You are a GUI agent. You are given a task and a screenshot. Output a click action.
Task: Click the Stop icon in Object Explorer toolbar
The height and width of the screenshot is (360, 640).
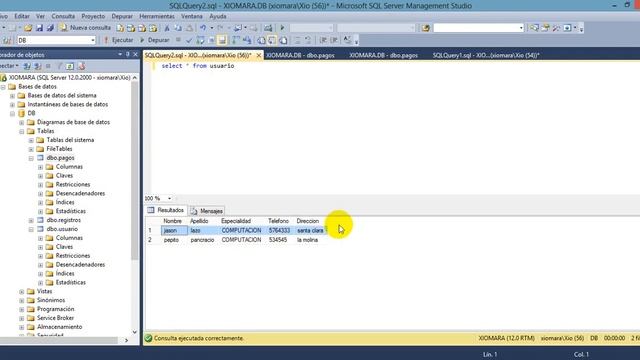click(48, 66)
